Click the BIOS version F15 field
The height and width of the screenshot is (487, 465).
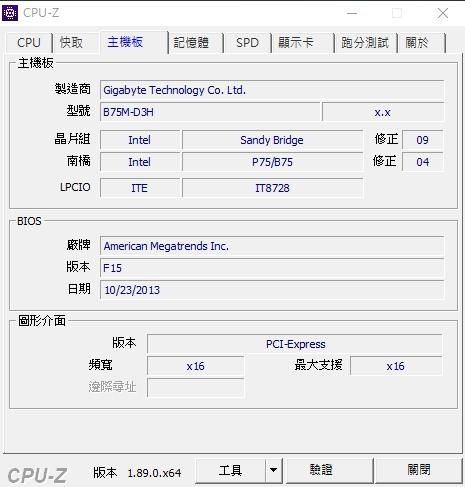(x=272, y=268)
